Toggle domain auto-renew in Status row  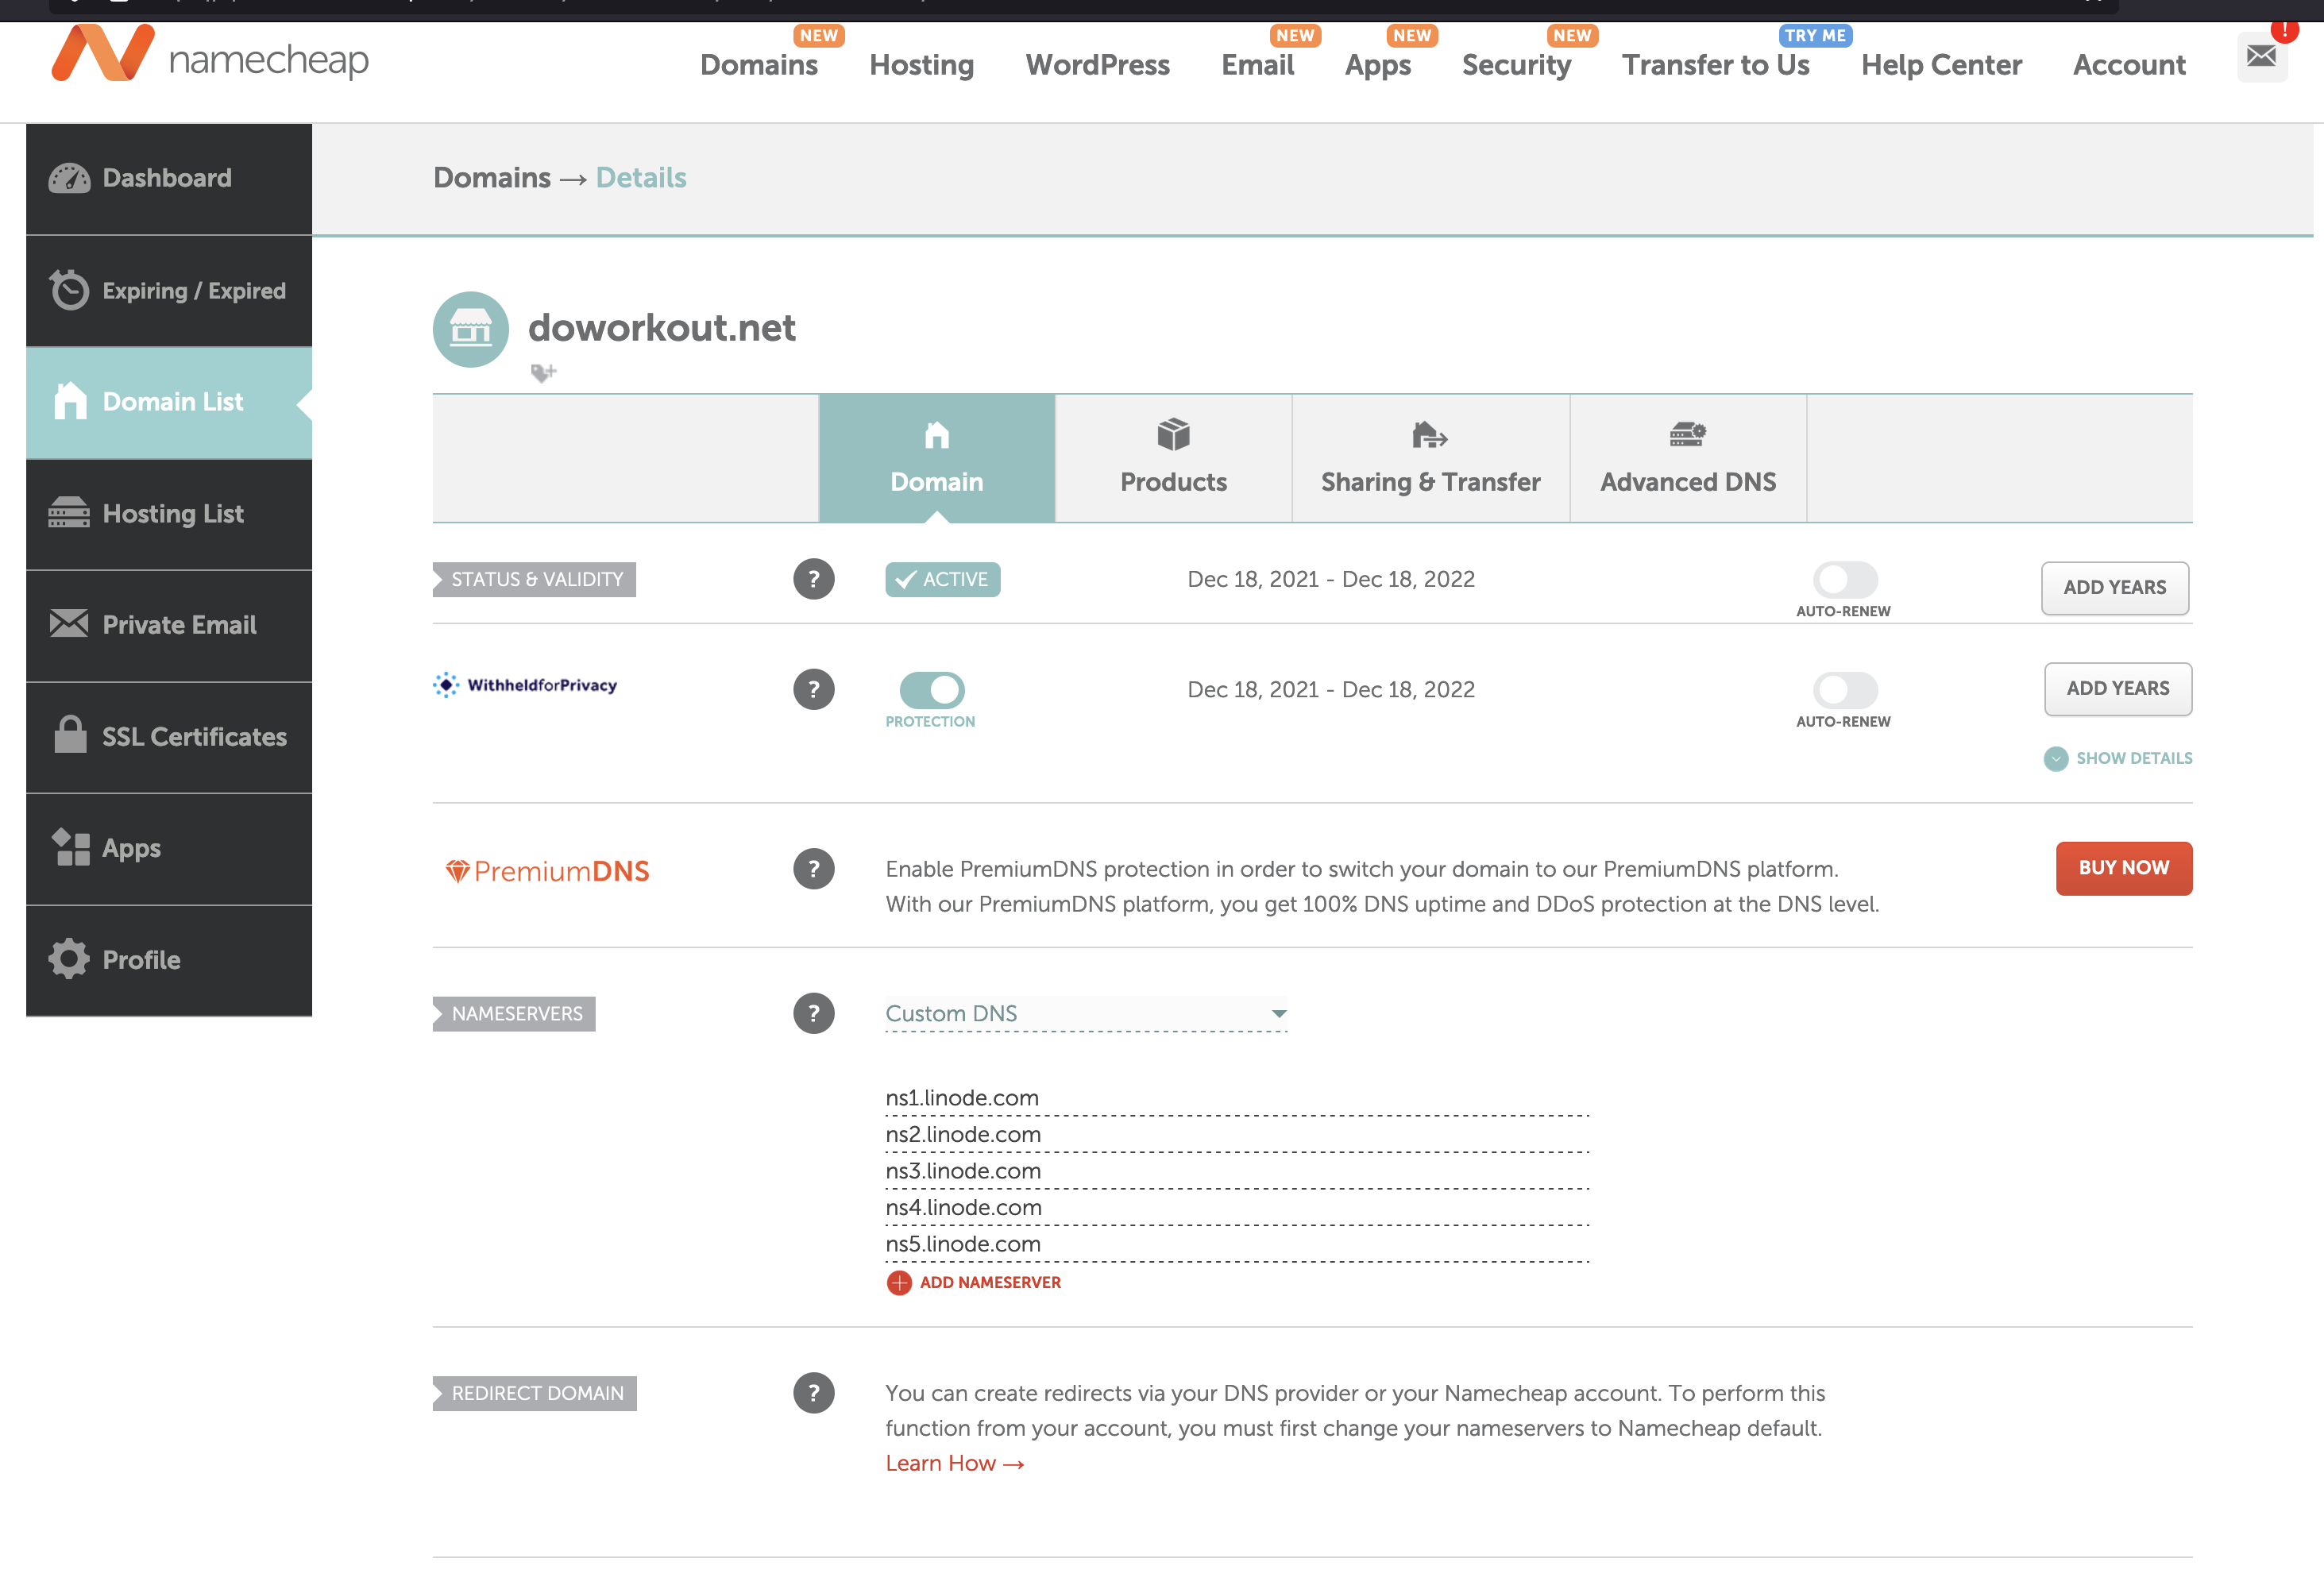tap(1845, 579)
